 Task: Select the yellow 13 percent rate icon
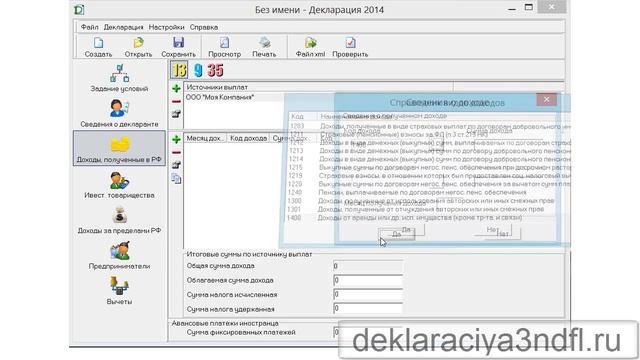[x=179, y=70]
